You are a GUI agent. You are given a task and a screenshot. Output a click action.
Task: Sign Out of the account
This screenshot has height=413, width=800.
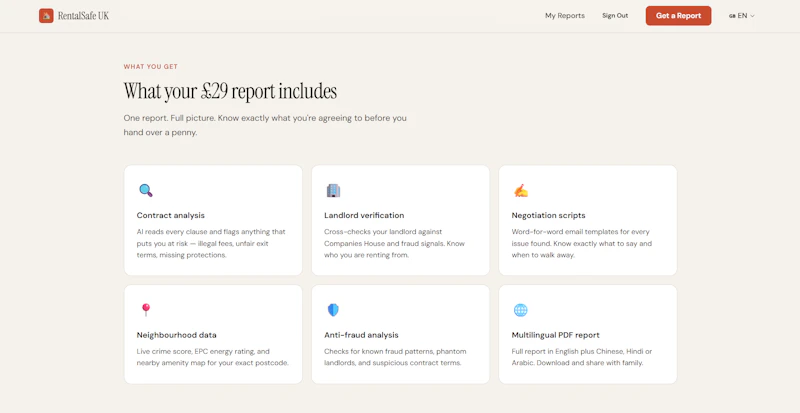tap(615, 16)
